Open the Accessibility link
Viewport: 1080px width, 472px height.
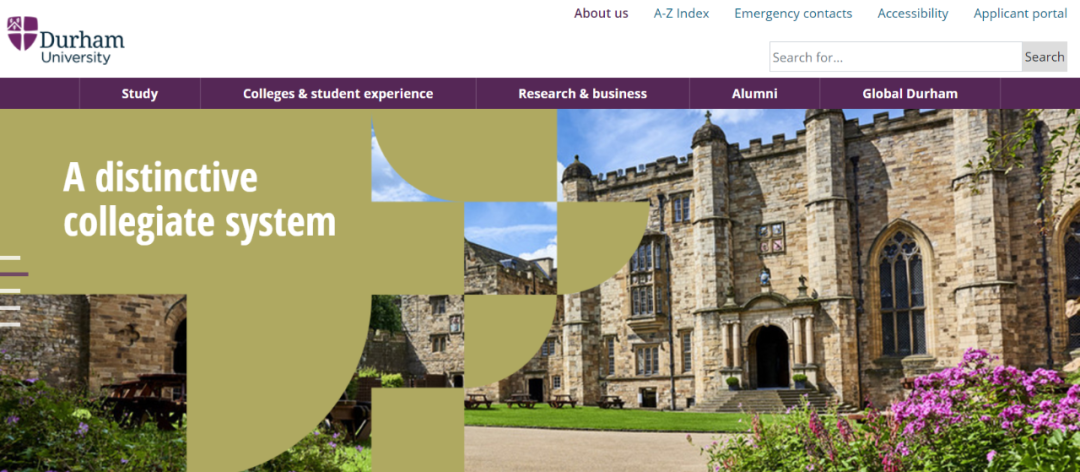pyautogui.click(x=913, y=13)
